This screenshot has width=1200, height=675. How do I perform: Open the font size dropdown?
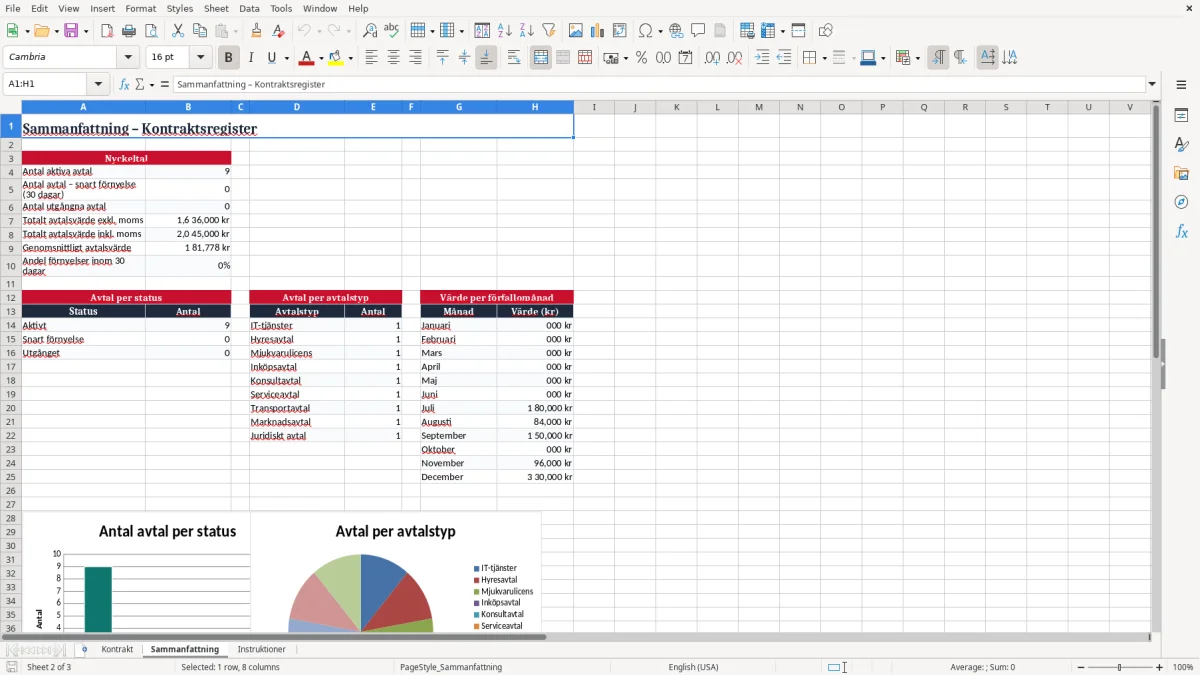(x=200, y=57)
